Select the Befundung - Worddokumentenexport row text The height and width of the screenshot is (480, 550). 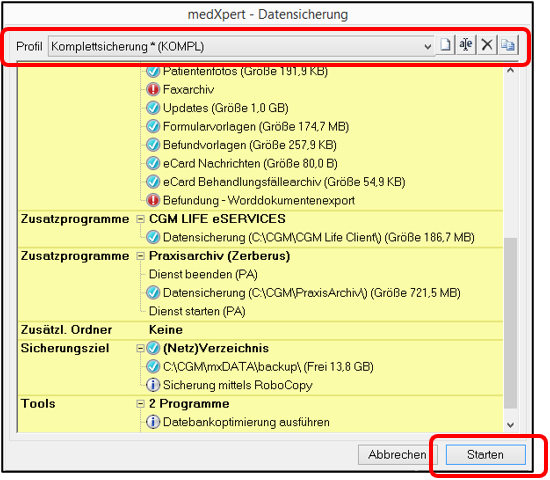coord(259,200)
